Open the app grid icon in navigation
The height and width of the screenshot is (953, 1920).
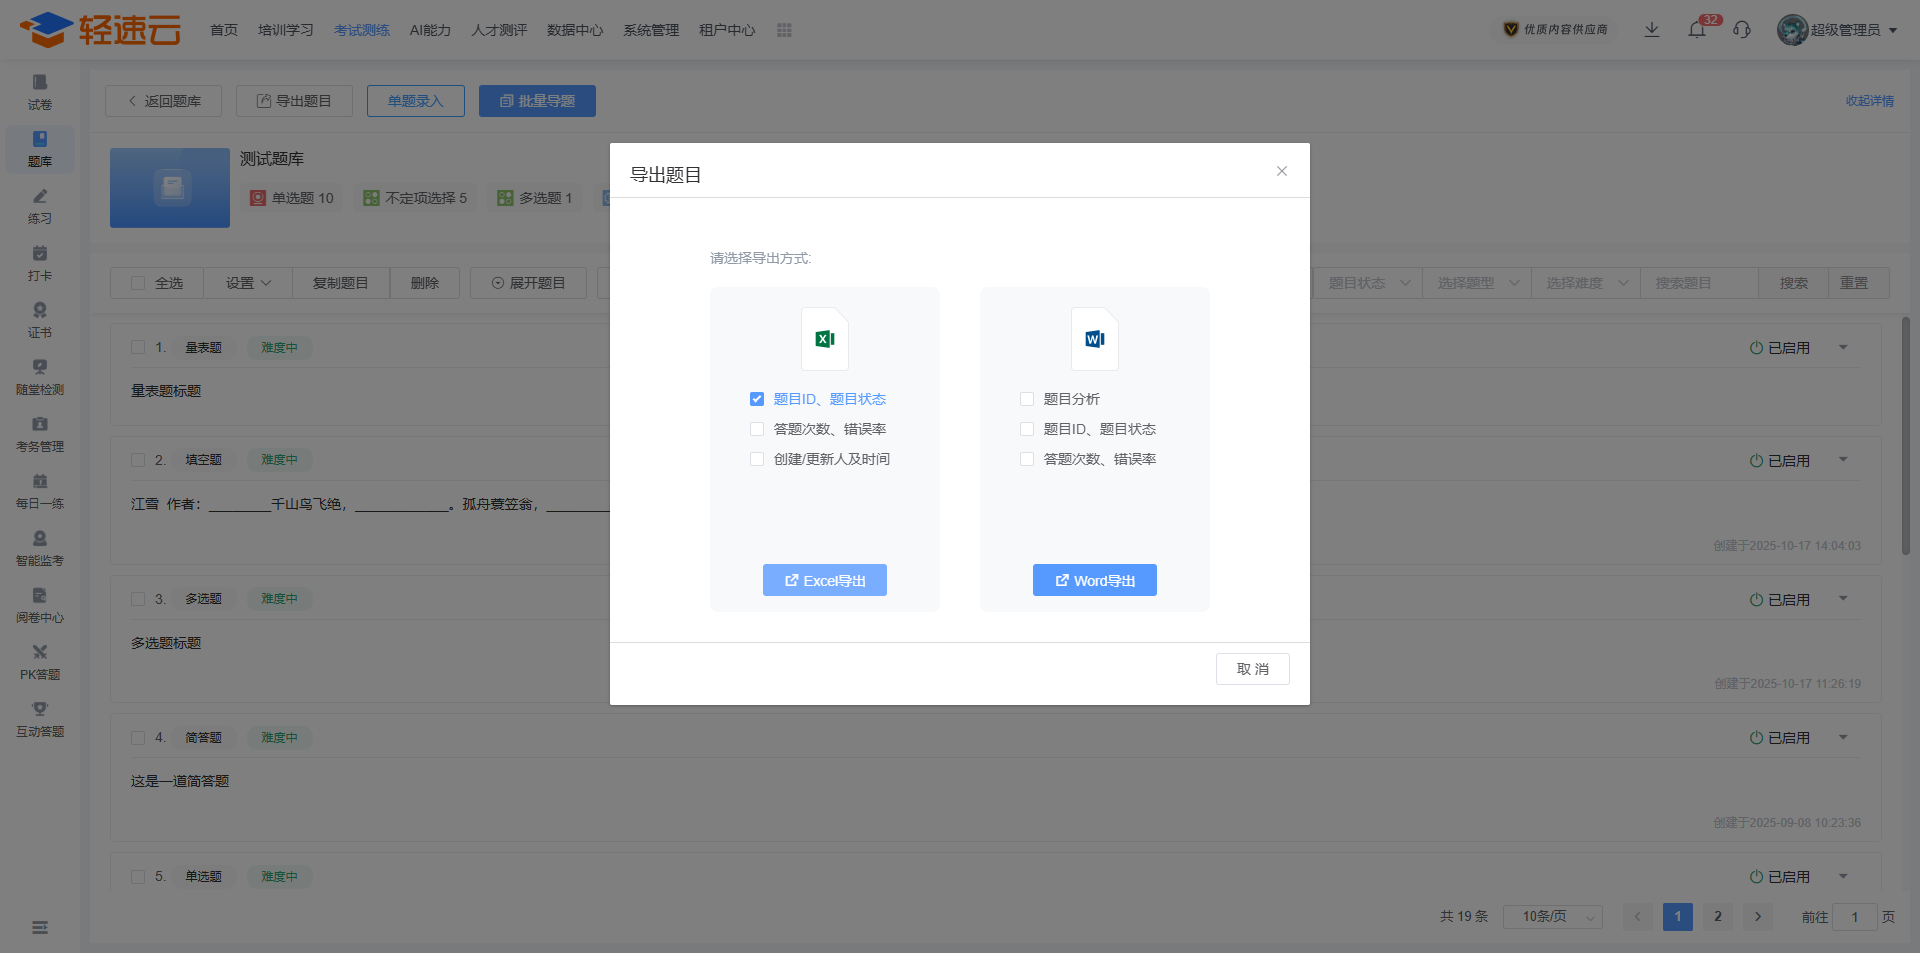click(784, 30)
